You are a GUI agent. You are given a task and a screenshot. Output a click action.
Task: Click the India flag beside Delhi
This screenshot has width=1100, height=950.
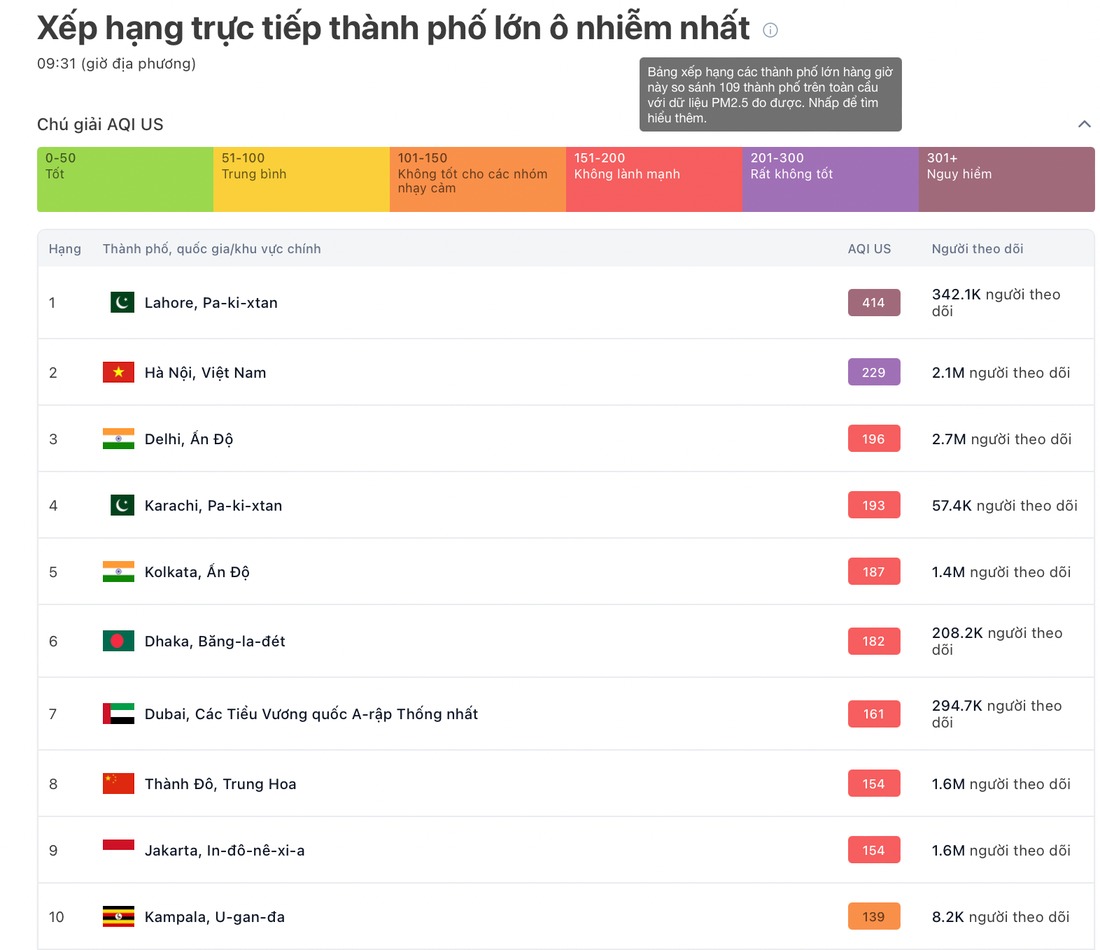(118, 439)
